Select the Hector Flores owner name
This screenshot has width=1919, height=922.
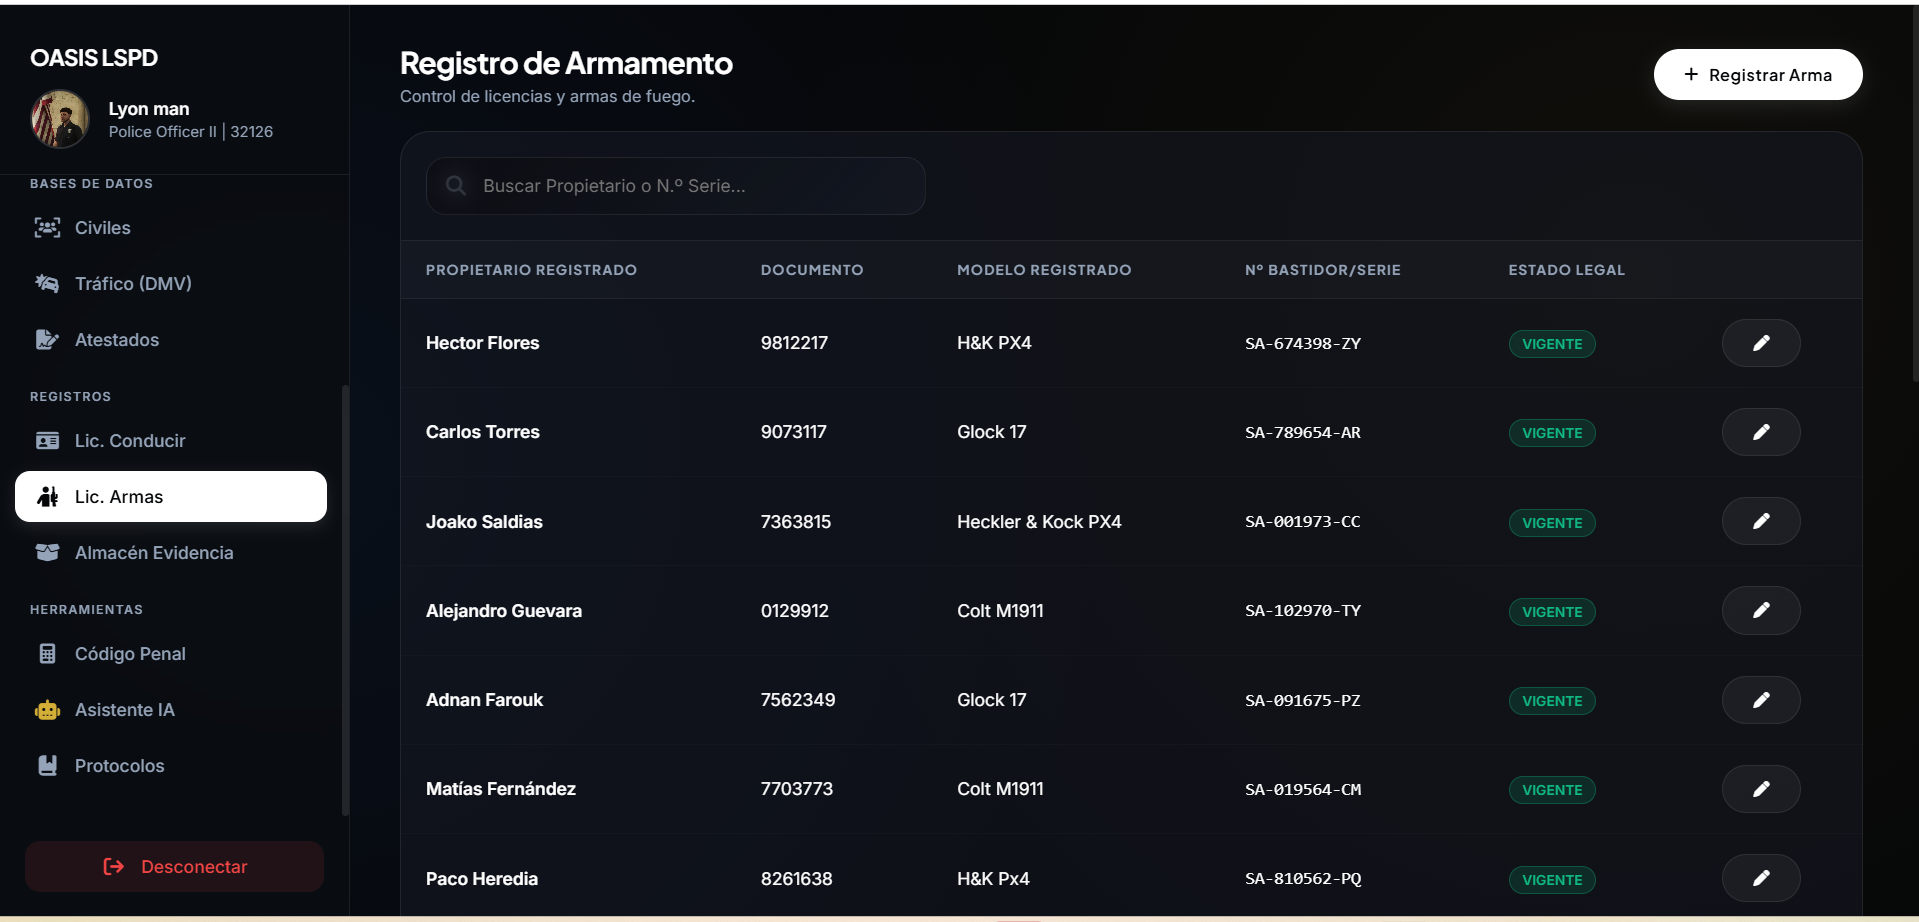click(x=483, y=343)
